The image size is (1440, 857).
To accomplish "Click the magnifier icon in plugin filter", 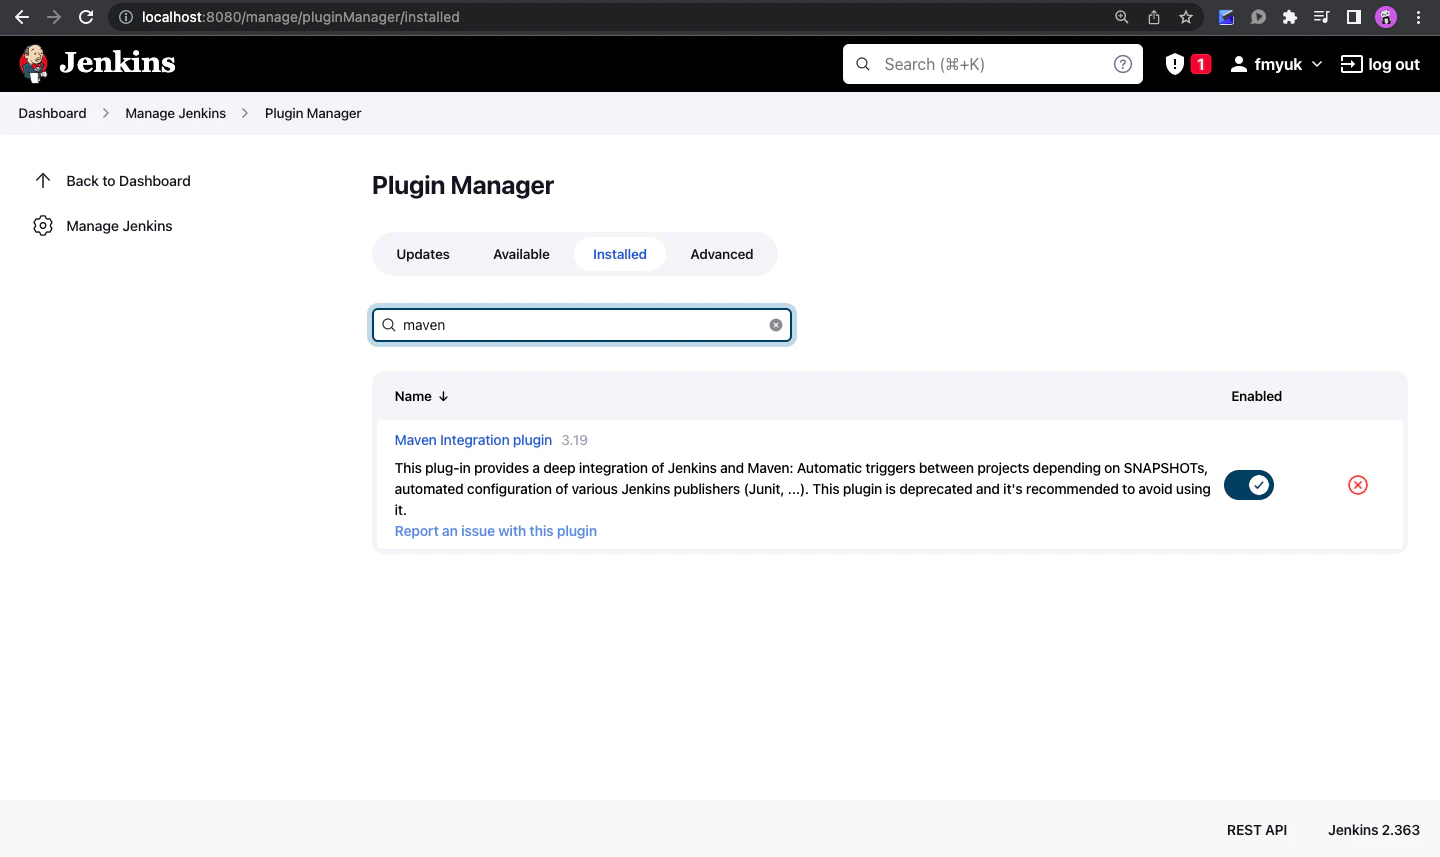I will [x=389, y=325].
